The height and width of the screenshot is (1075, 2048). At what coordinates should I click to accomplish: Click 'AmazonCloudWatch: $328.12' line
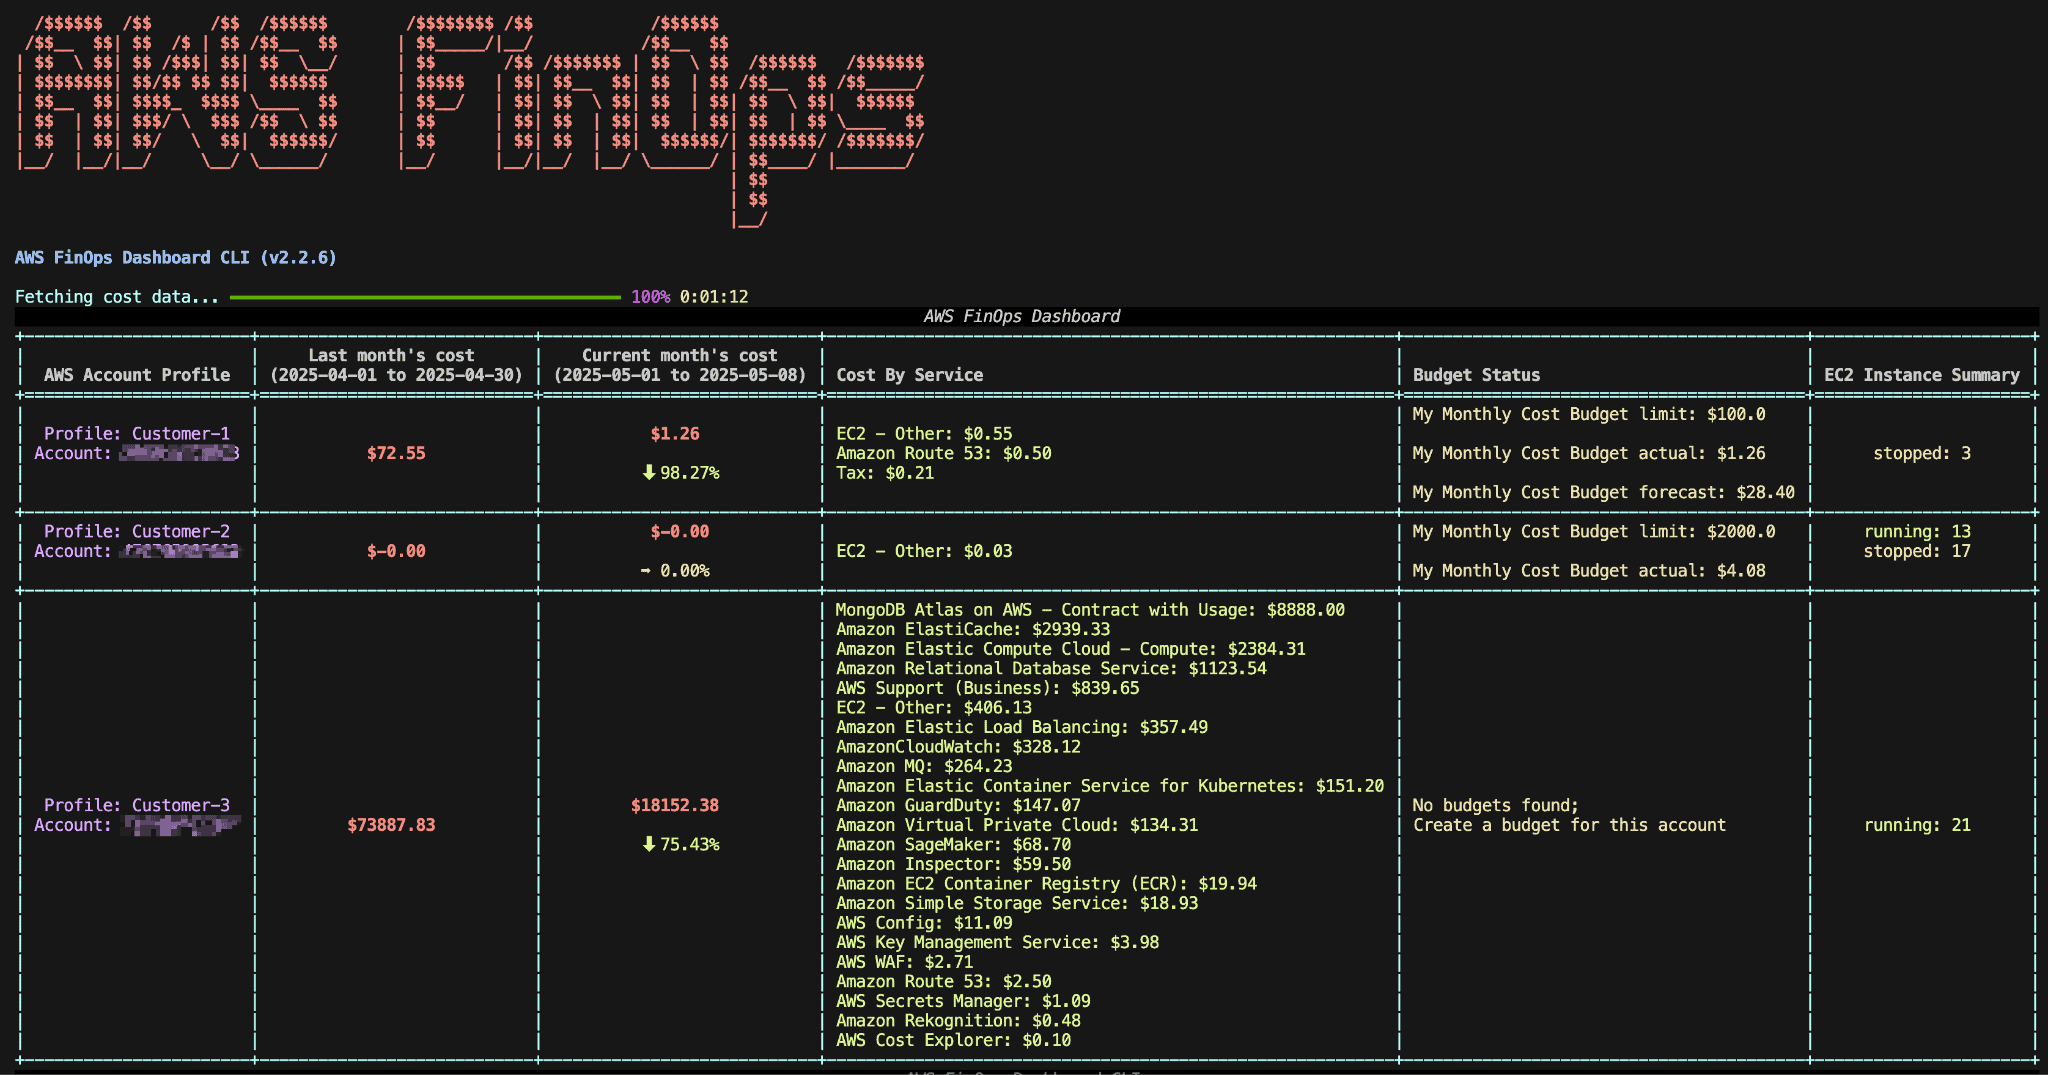958,747
